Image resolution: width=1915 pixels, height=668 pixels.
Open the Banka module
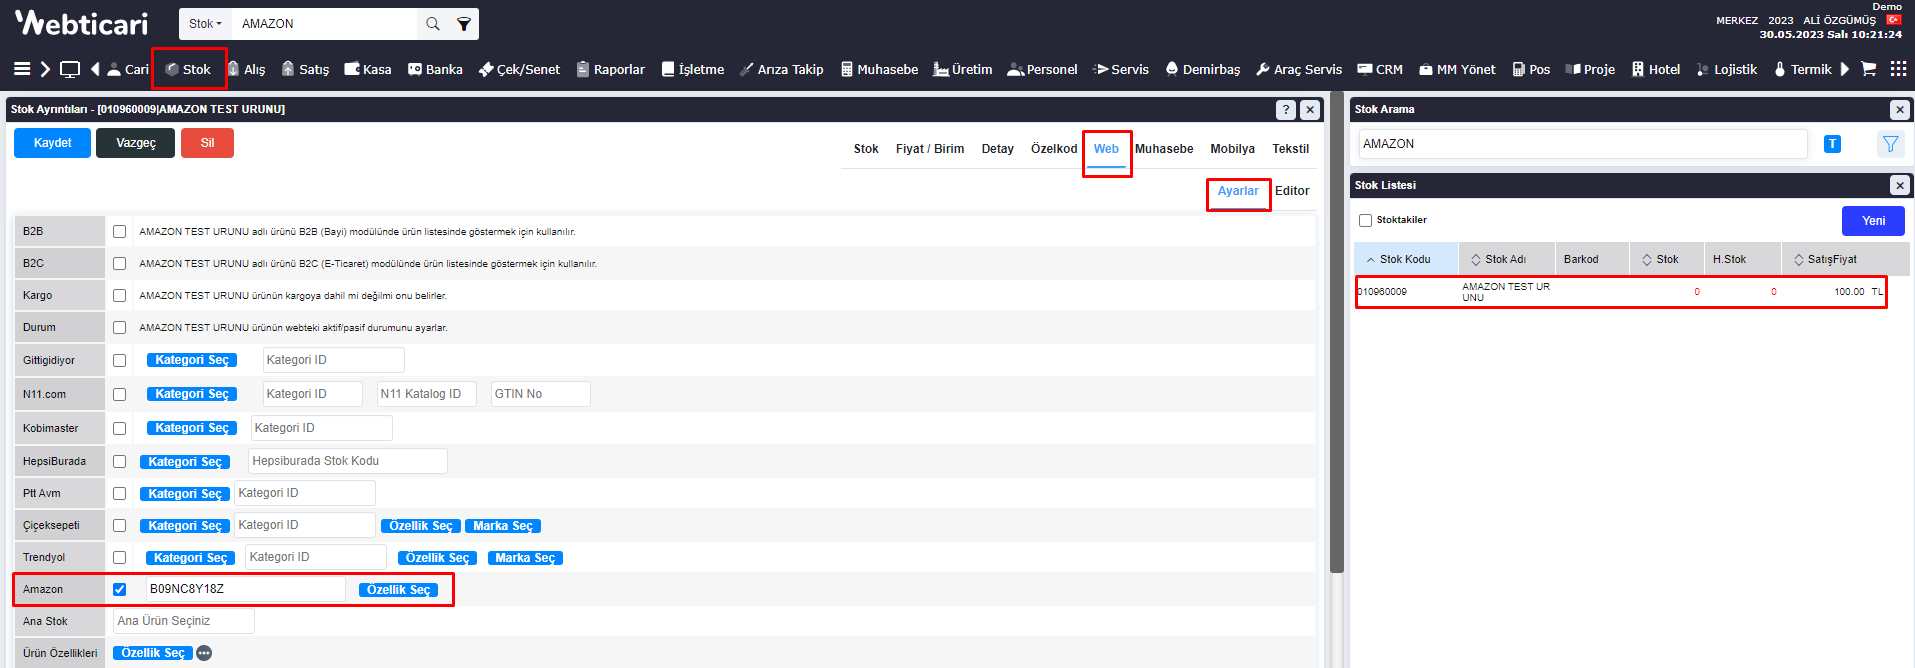click(x=435, y=69)
